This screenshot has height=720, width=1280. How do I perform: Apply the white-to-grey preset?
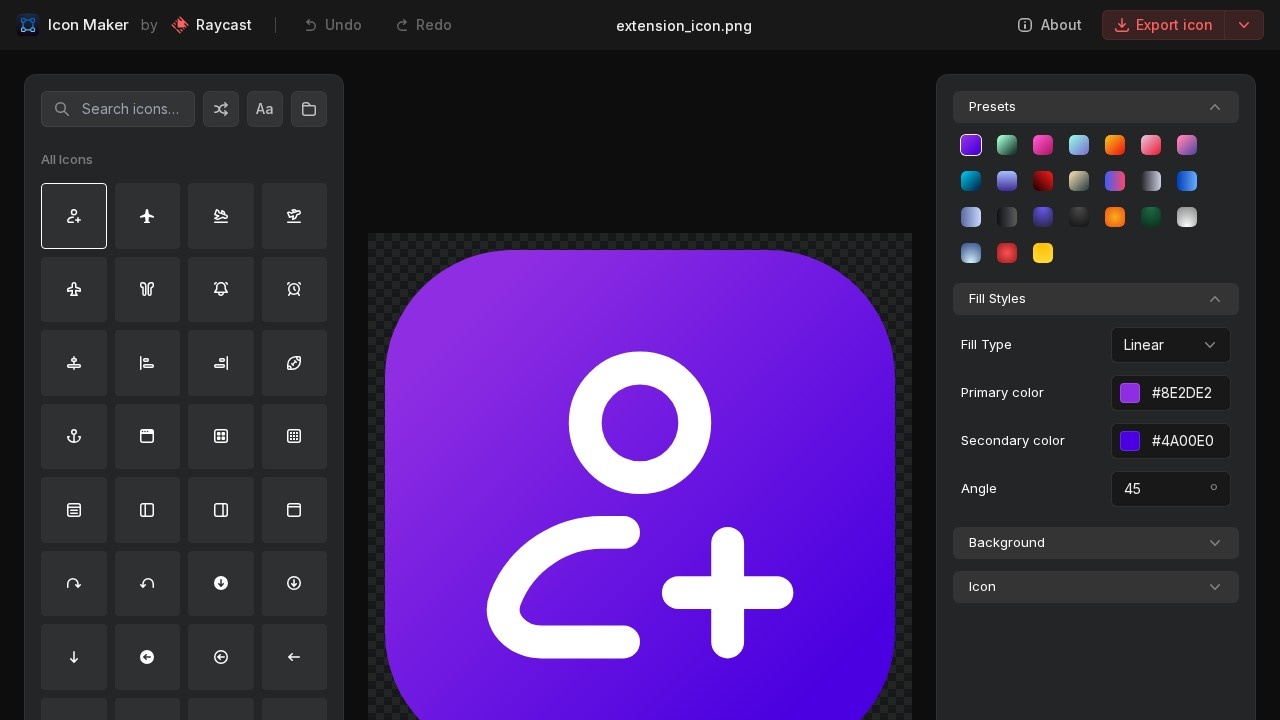click(1187, 217)
